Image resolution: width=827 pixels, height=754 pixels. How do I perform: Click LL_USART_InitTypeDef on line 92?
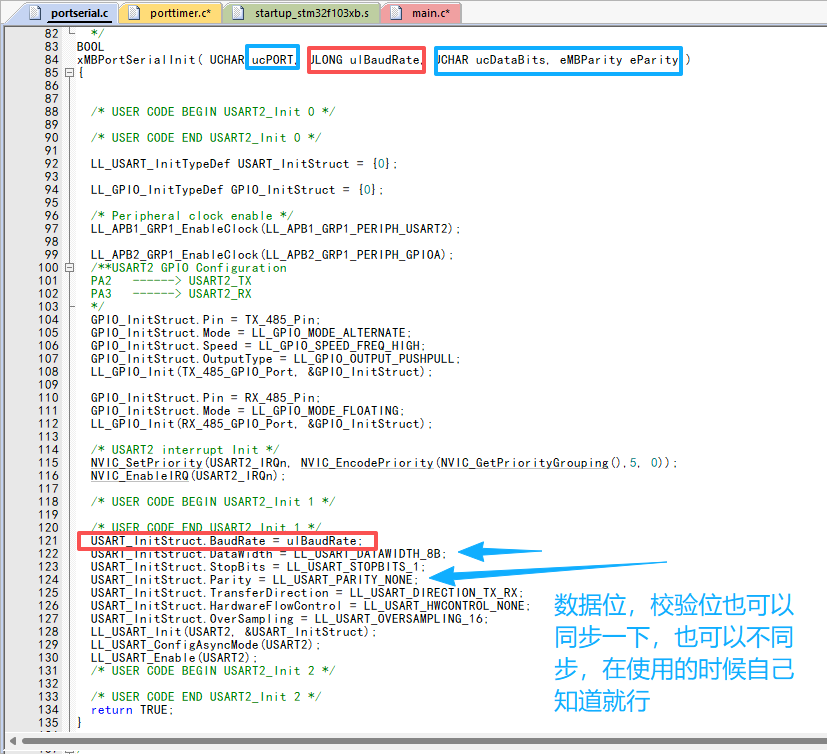point(160,163)
